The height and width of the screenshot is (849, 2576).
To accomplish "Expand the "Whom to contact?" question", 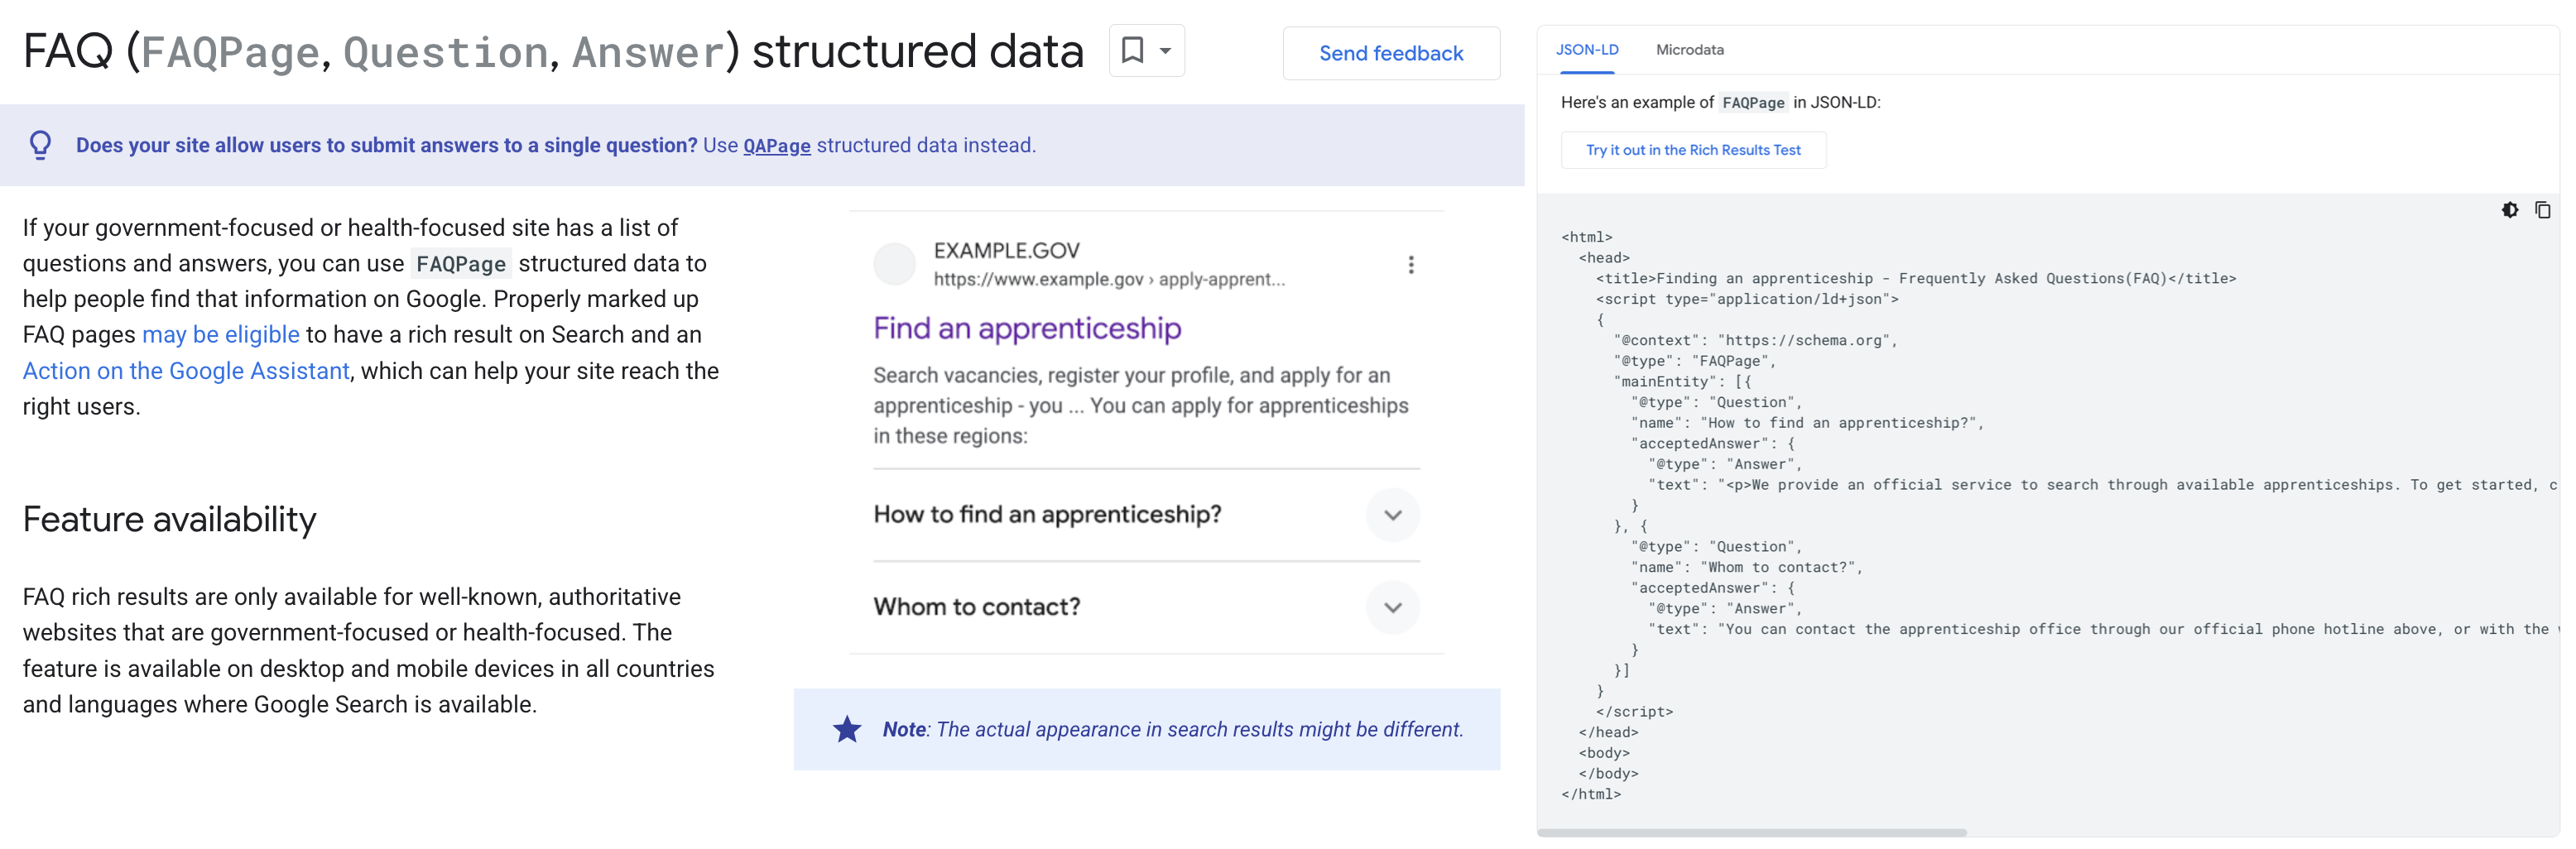I will [1392, 607].
